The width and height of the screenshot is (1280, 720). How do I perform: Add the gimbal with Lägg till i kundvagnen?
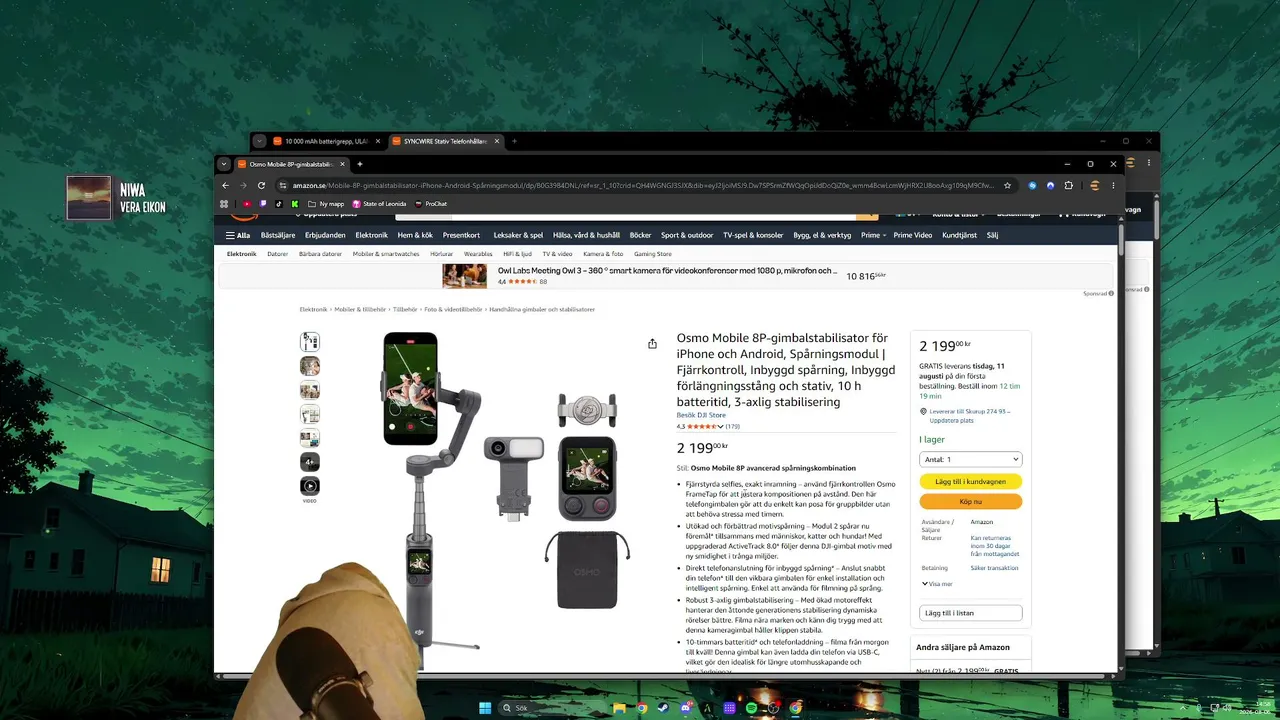coord(970,481)
